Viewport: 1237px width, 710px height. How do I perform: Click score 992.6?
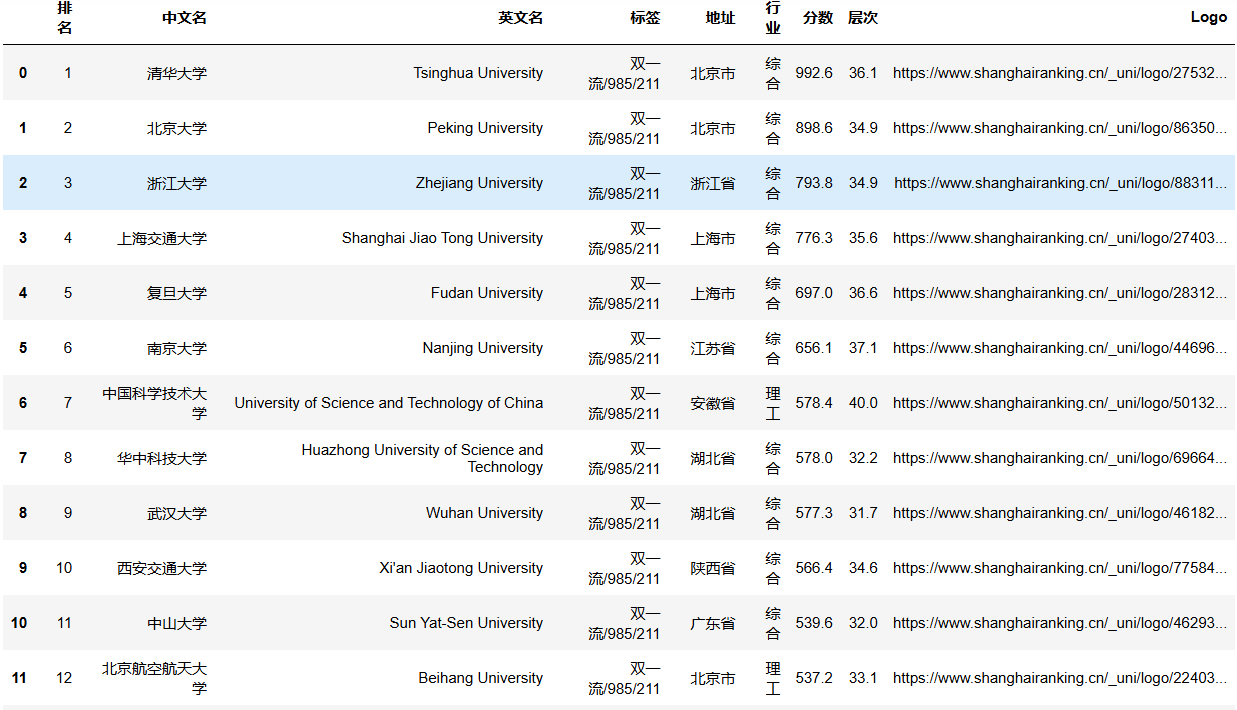coord(814,73)
